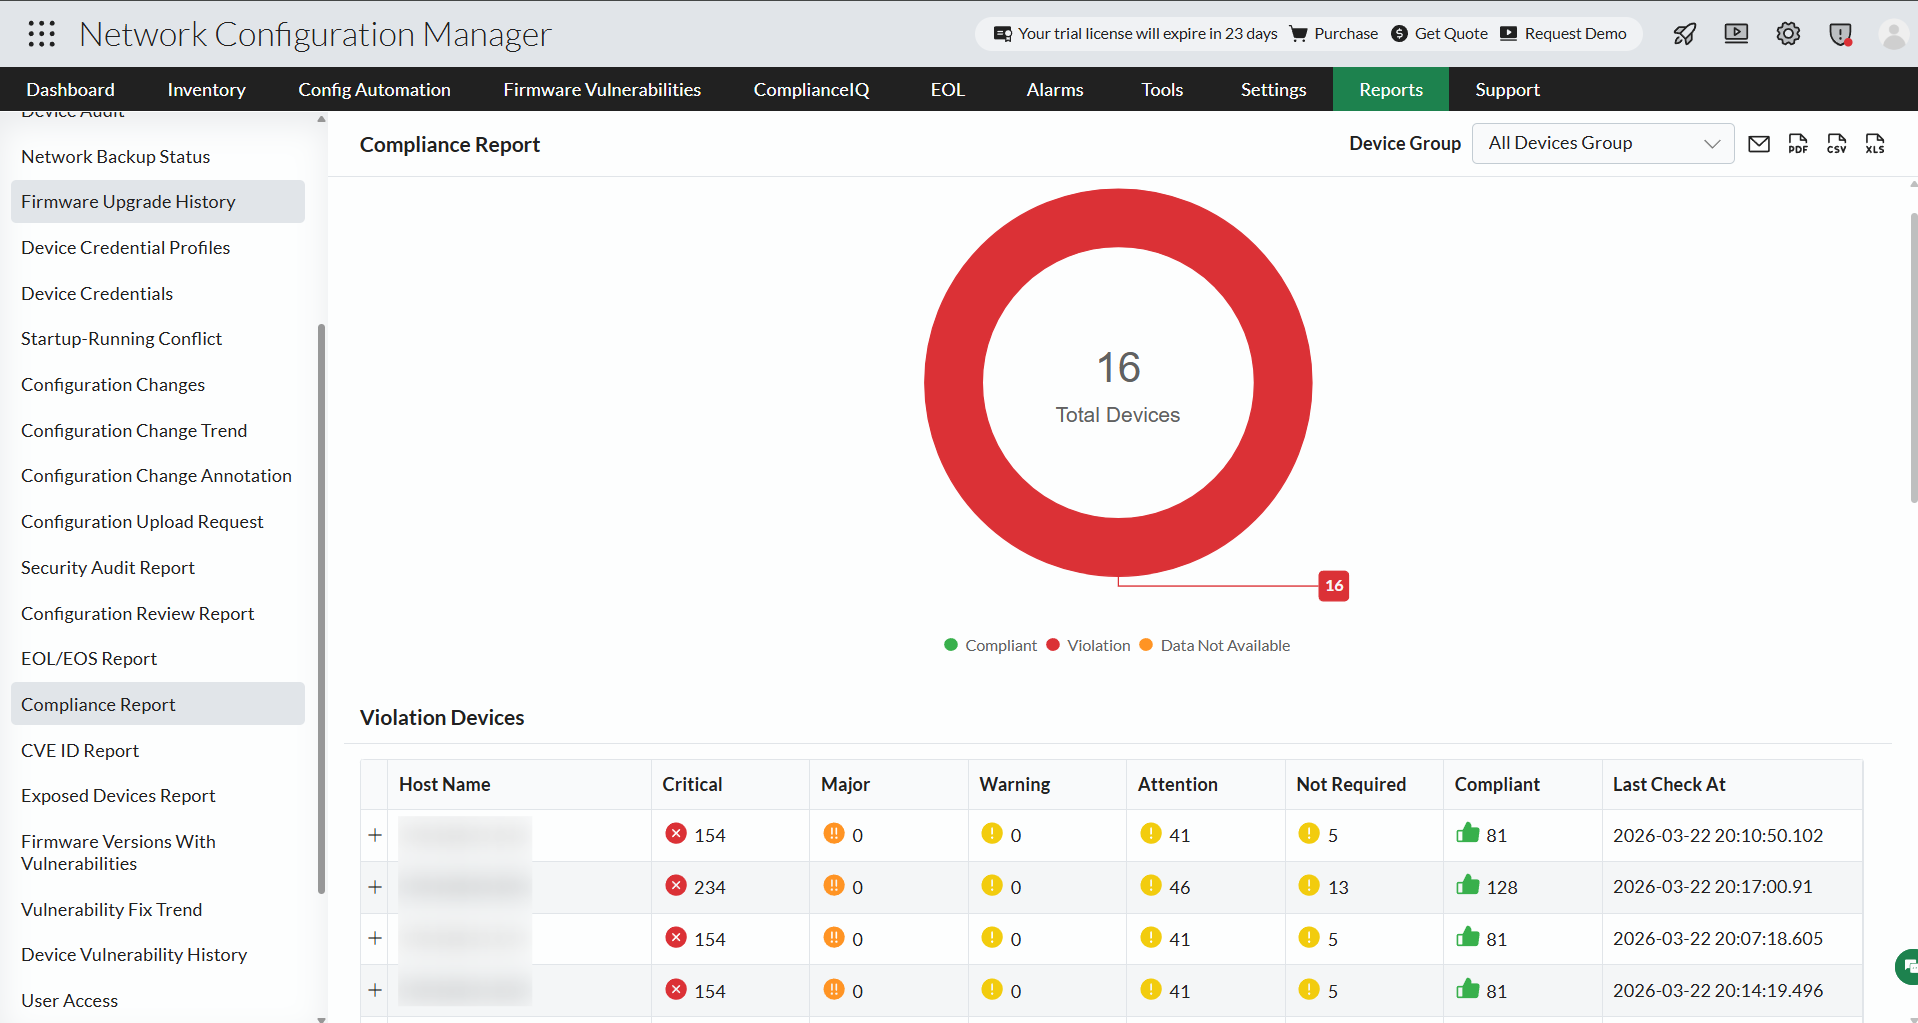
Task: Open the All Devices Group dropdown
Action: point(1601,143)
